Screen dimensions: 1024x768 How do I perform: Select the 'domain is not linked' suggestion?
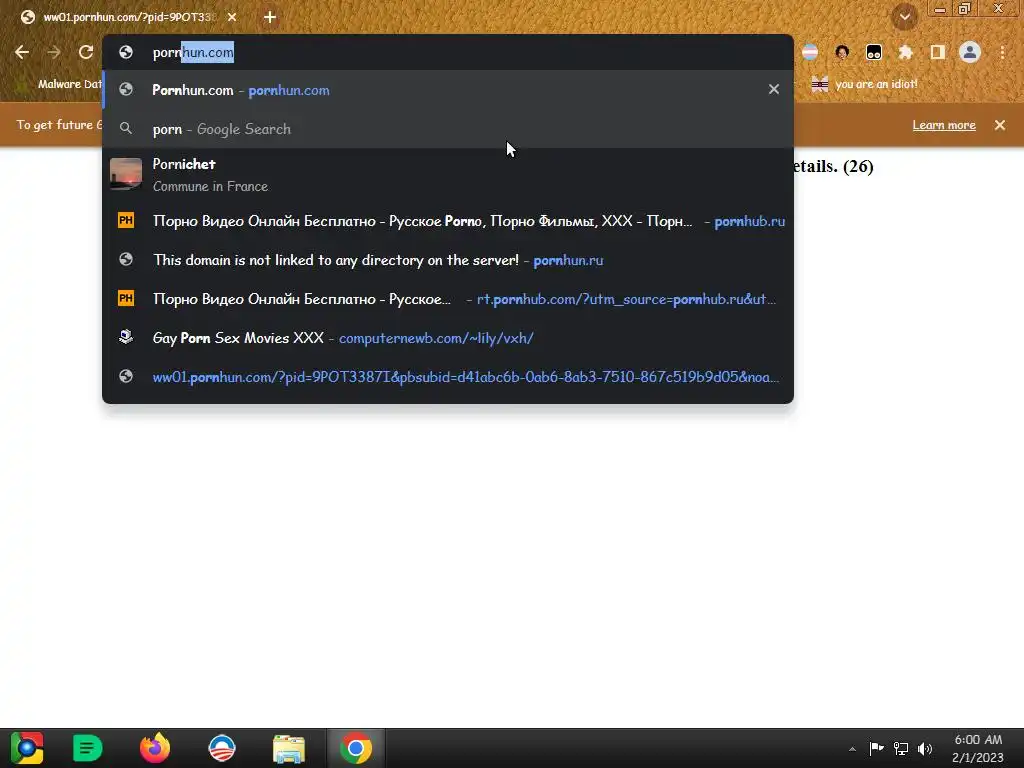click(x=448, y=260)
